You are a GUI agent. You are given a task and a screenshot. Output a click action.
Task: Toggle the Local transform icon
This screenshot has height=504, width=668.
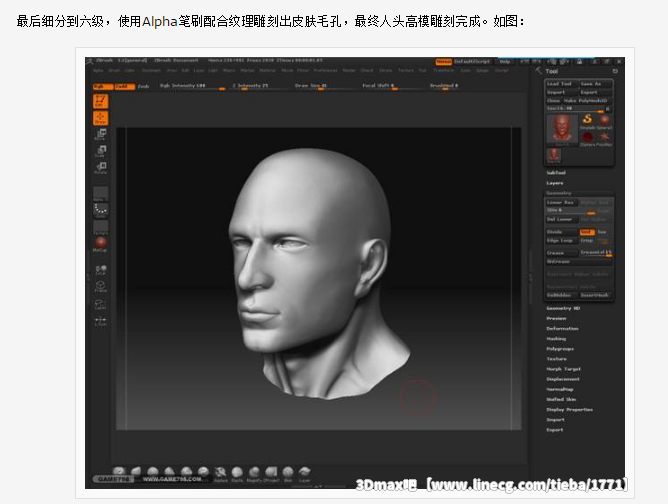coord(101,270)
